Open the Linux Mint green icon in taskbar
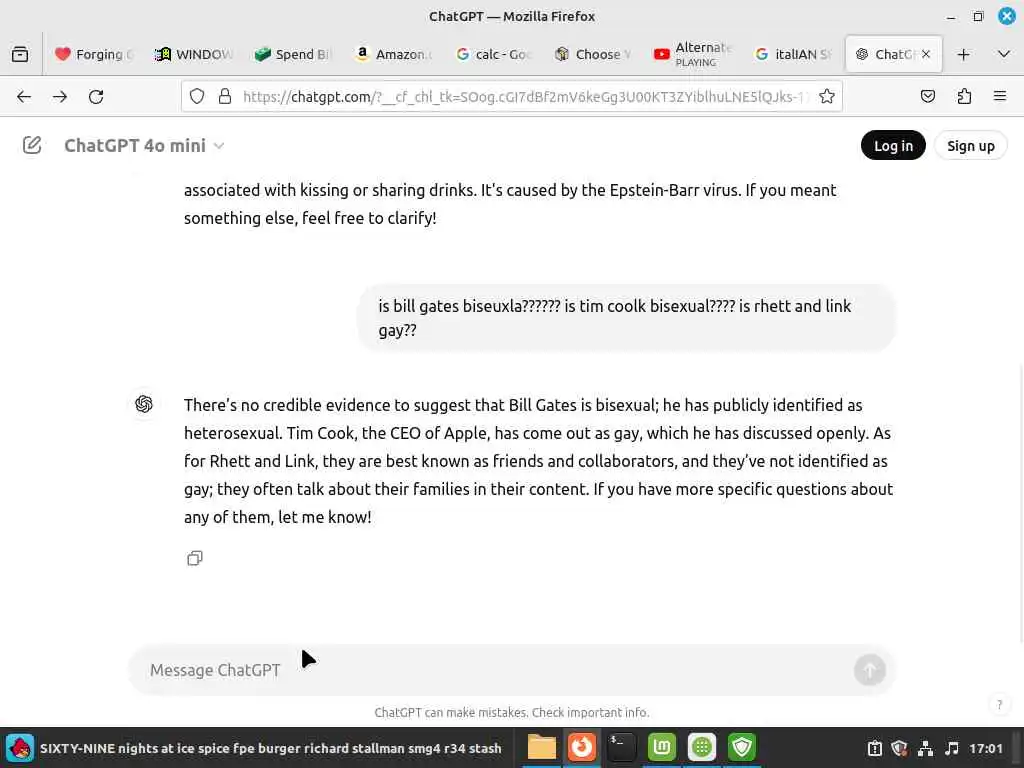The image size is (1024, 768). [662, 748]
